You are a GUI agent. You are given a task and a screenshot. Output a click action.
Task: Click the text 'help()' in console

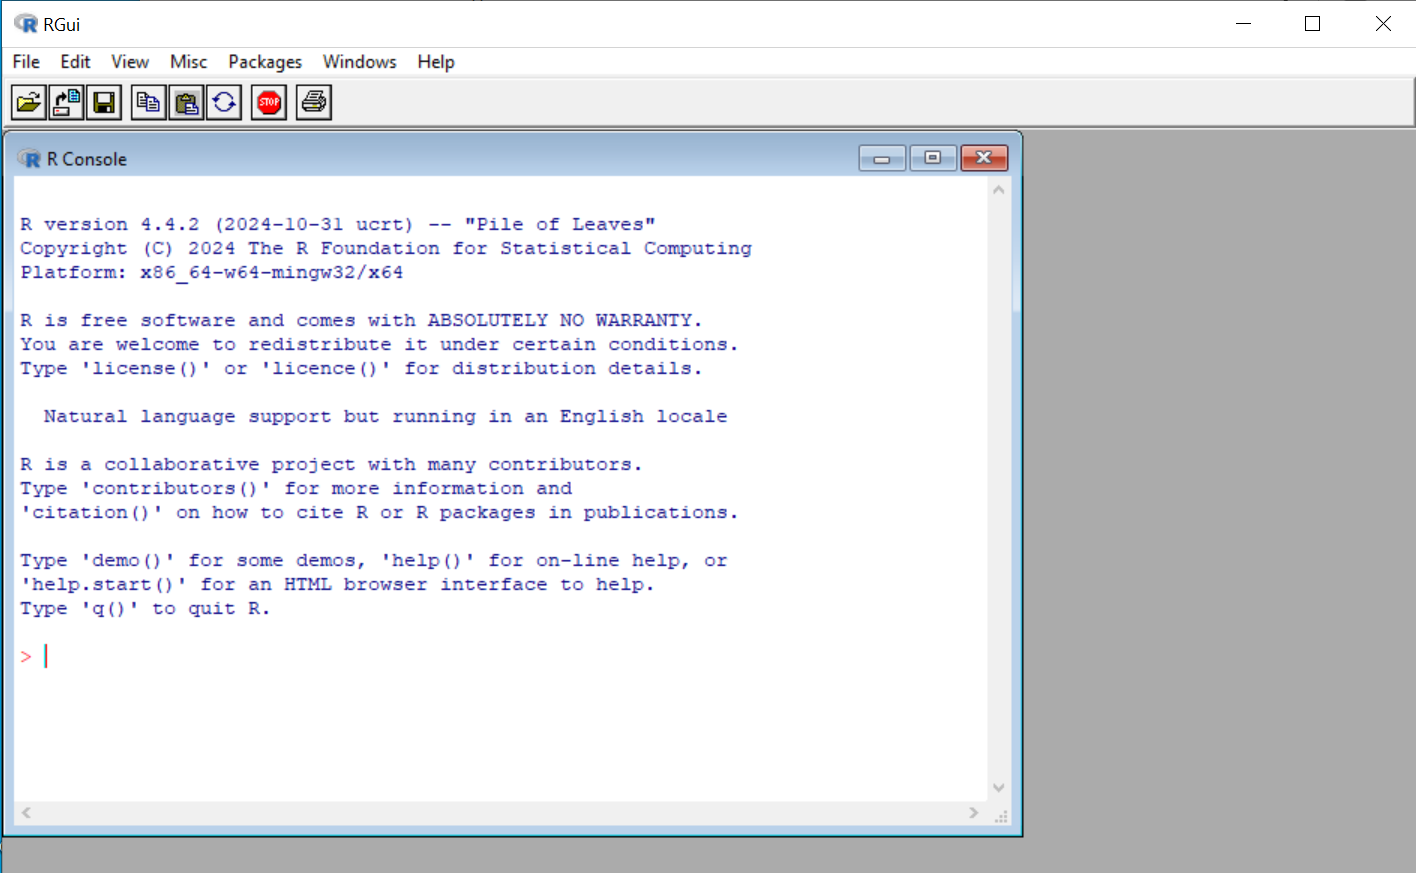tap(428, 560)
